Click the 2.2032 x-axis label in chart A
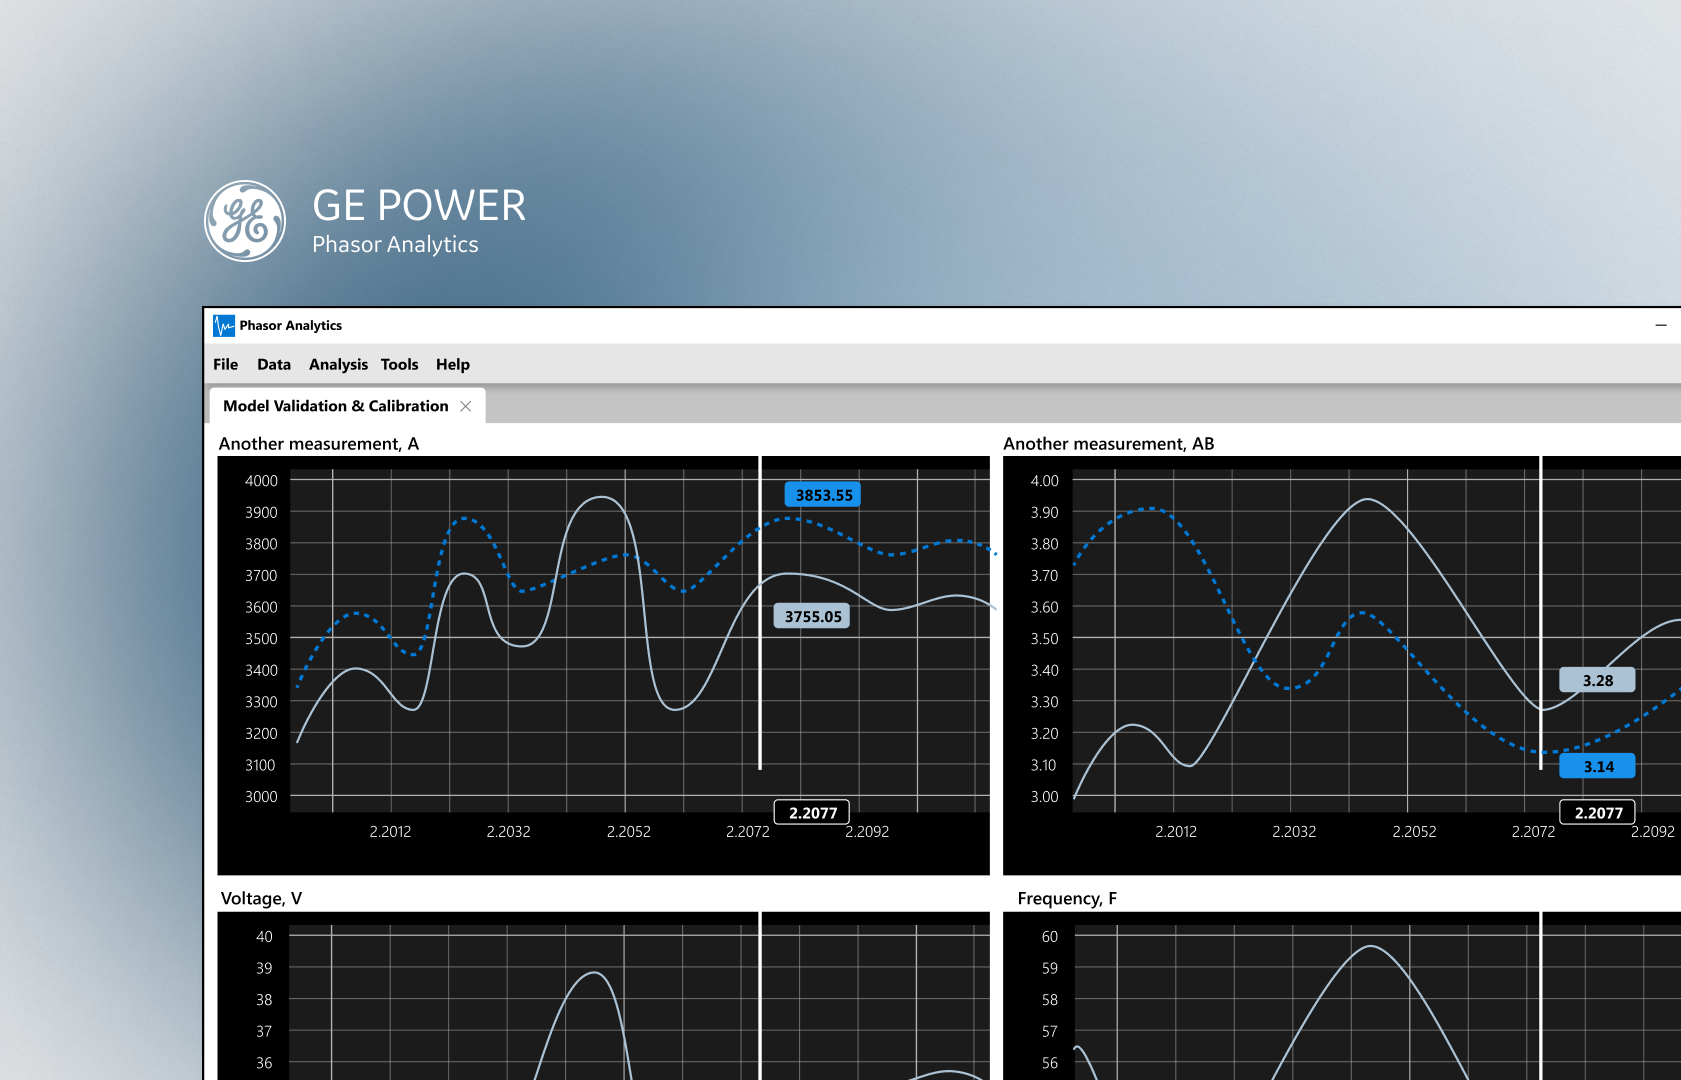This screenshot has width=1681, height=1080. click(508, 831)
